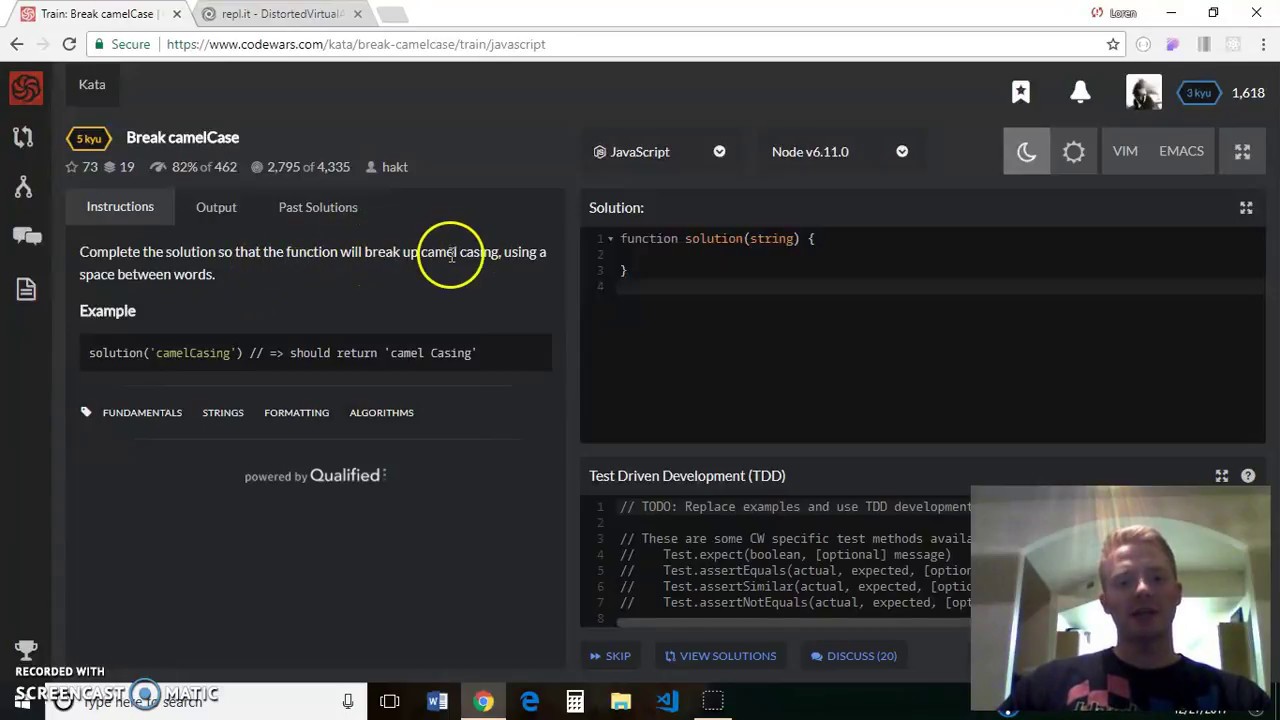Switch to the Instructions tab
This screenshot has width=1280, height=720.
(x=120, y=207)
